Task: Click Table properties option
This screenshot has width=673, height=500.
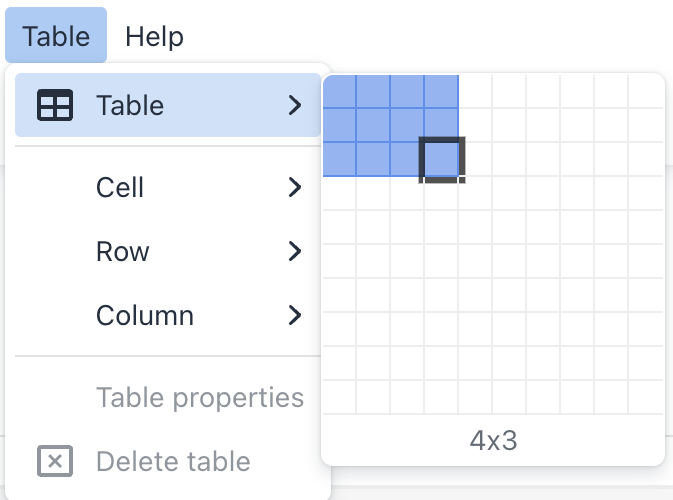Action: click(x=200, y=398)
